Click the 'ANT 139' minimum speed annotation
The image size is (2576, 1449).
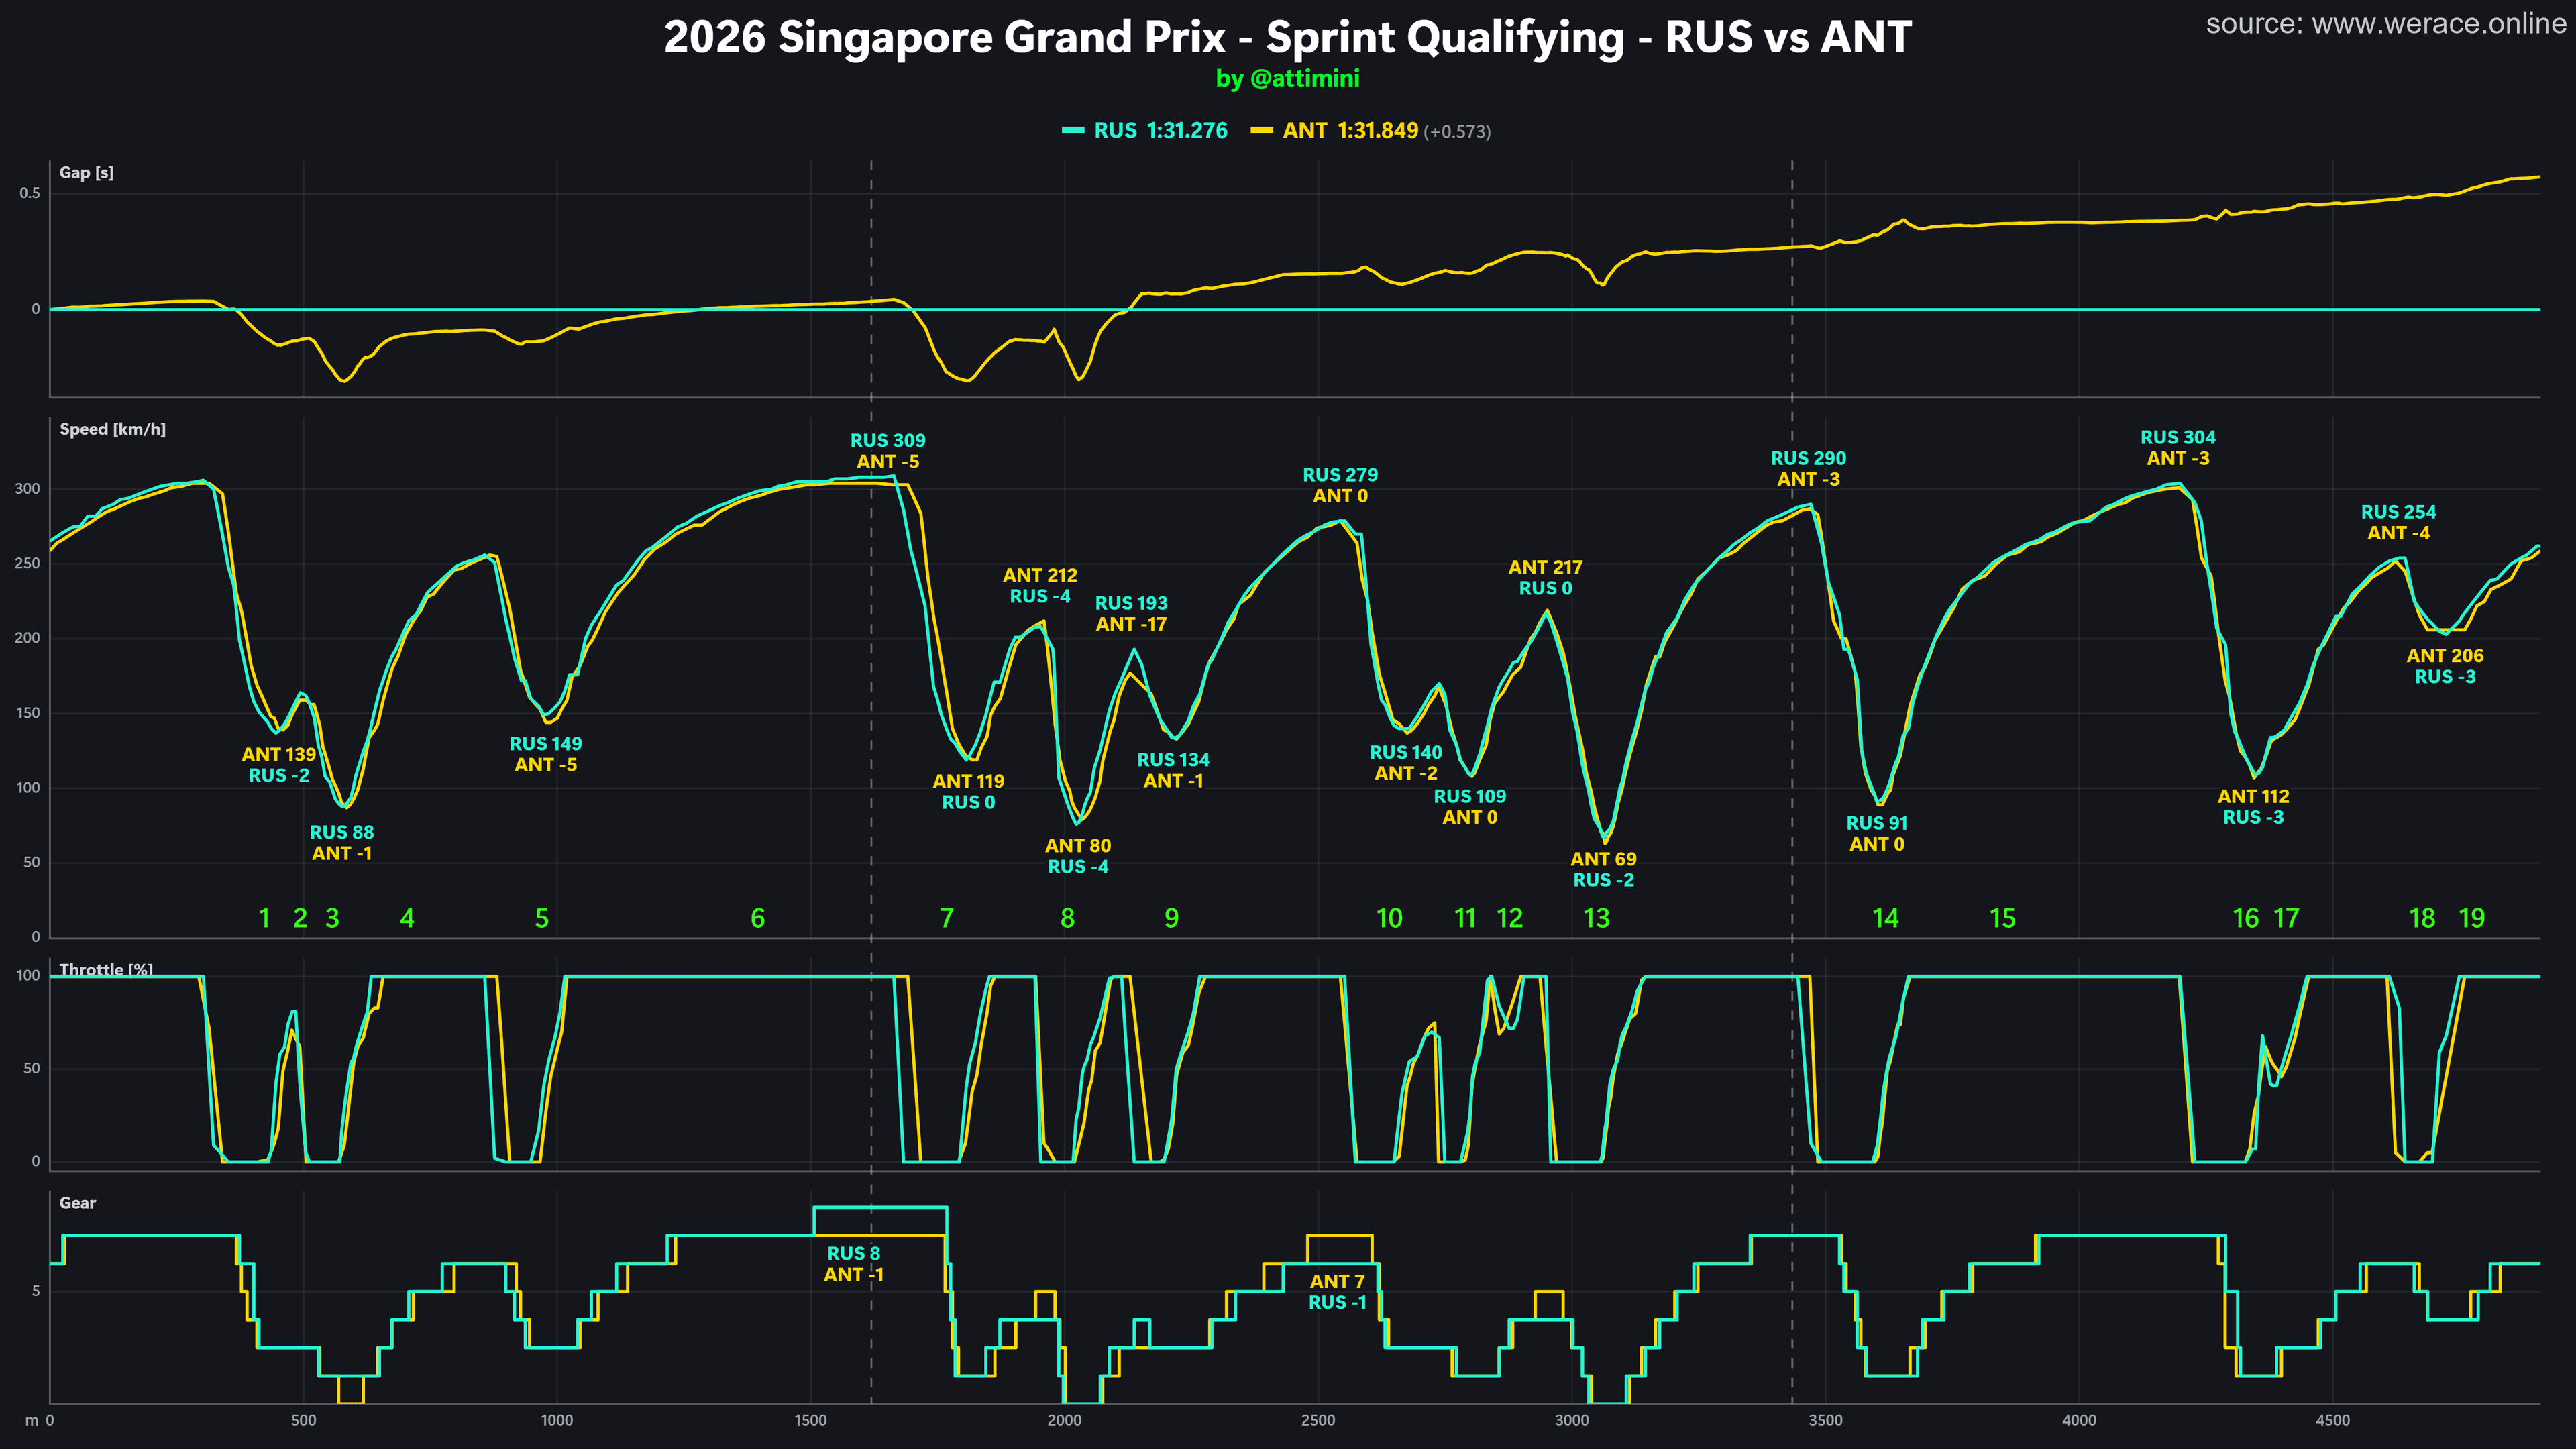[x=278, y=754]
